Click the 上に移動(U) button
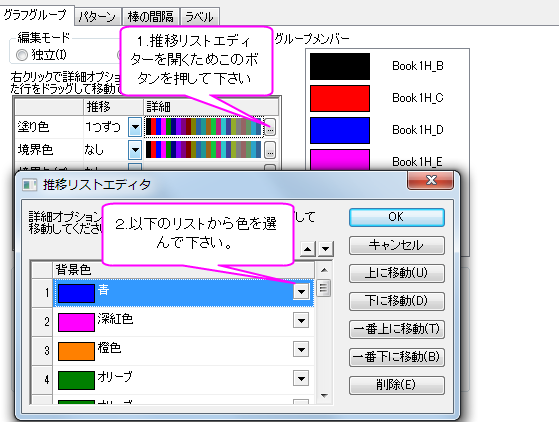 [397, 273]
